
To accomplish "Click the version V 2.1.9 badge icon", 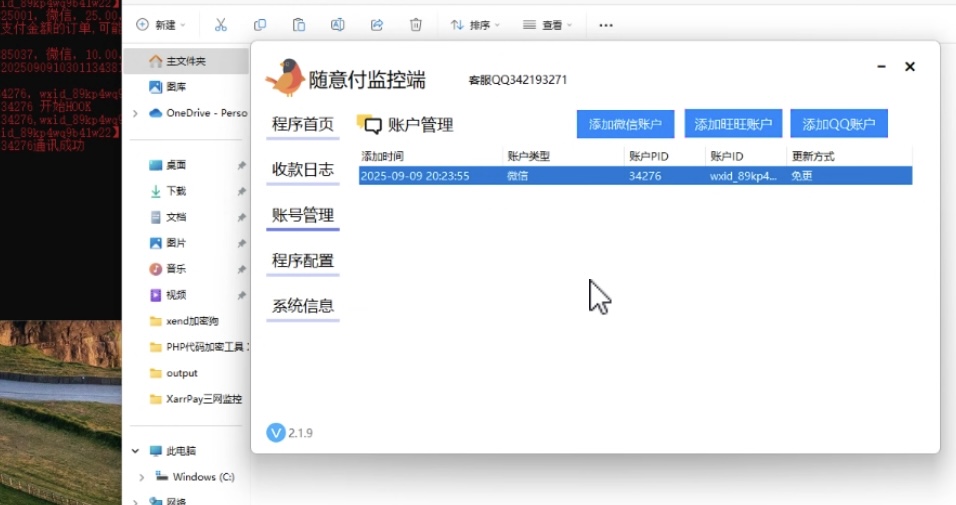I will 276,433.
